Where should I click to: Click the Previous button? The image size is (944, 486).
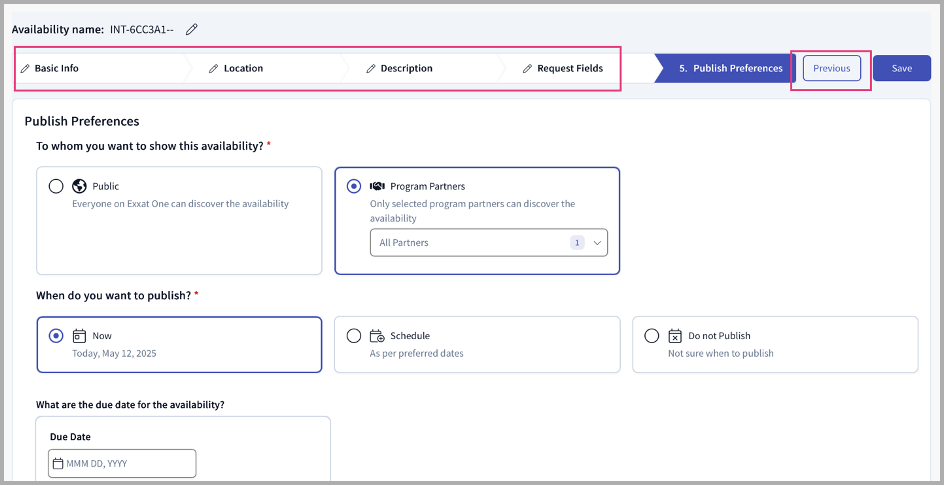click(x=831, y=69)
